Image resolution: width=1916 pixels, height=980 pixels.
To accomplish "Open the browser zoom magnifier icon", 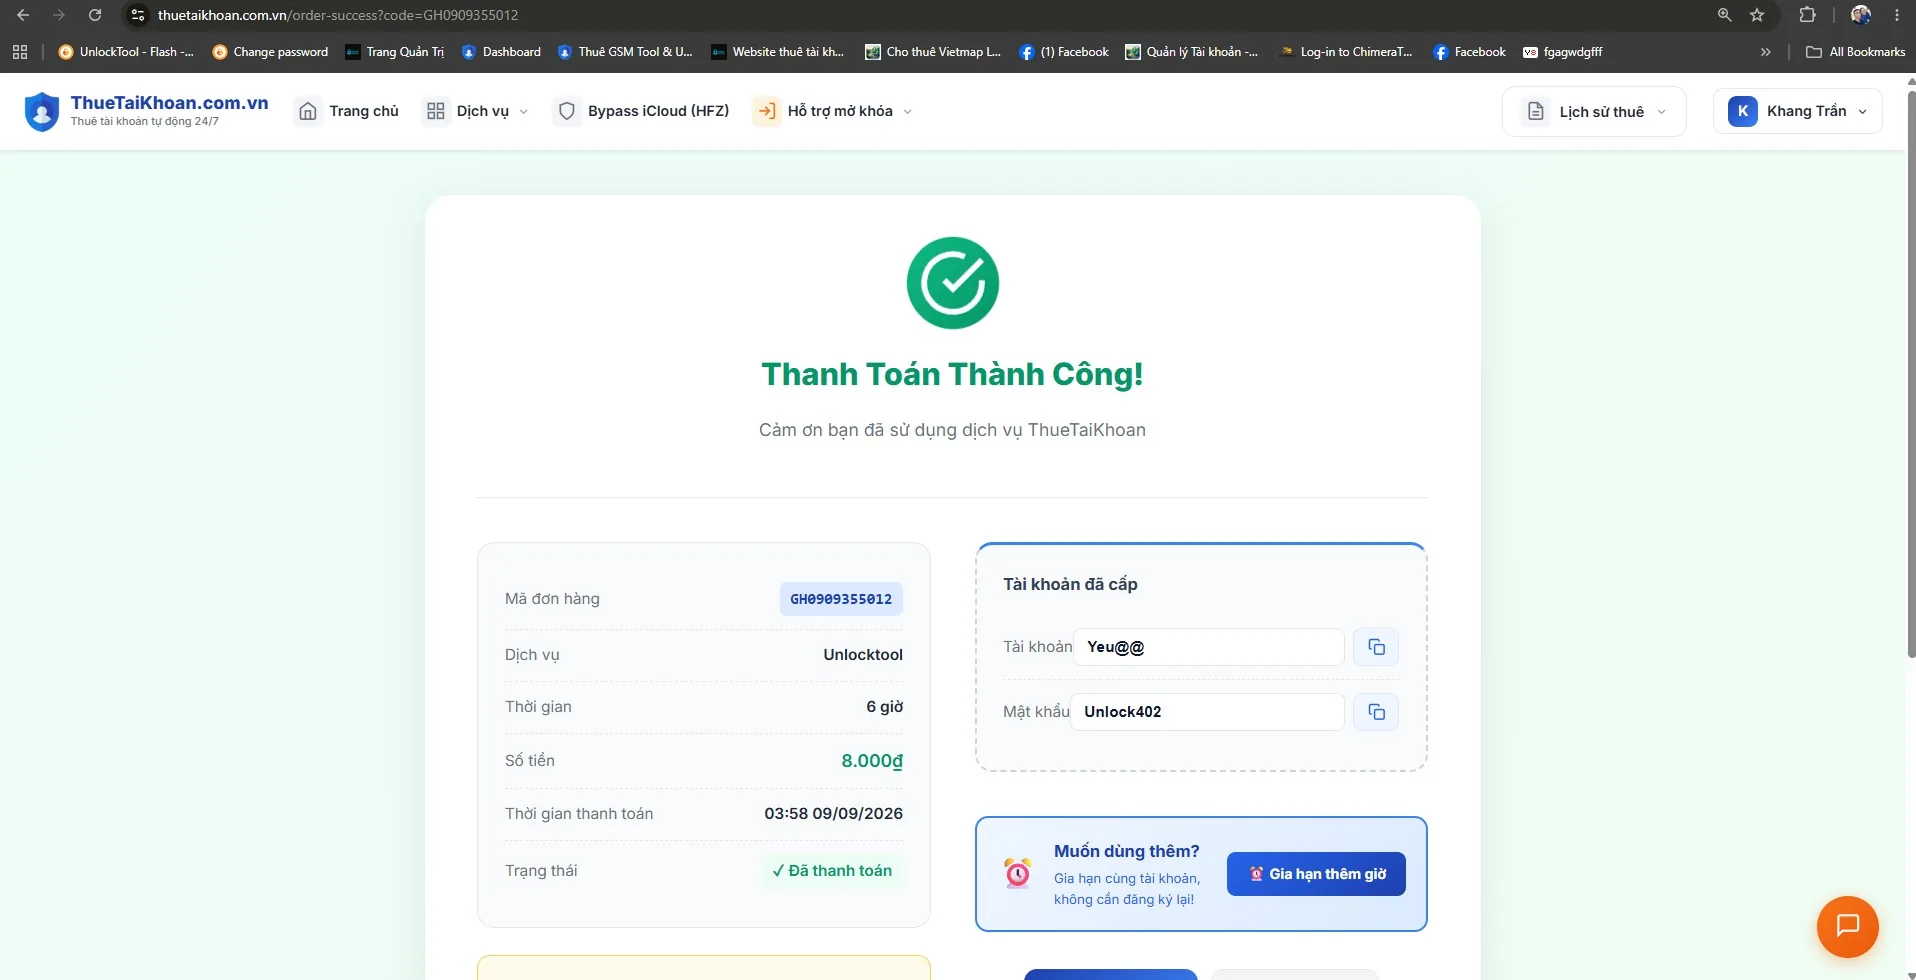I will click(1725, 15).
